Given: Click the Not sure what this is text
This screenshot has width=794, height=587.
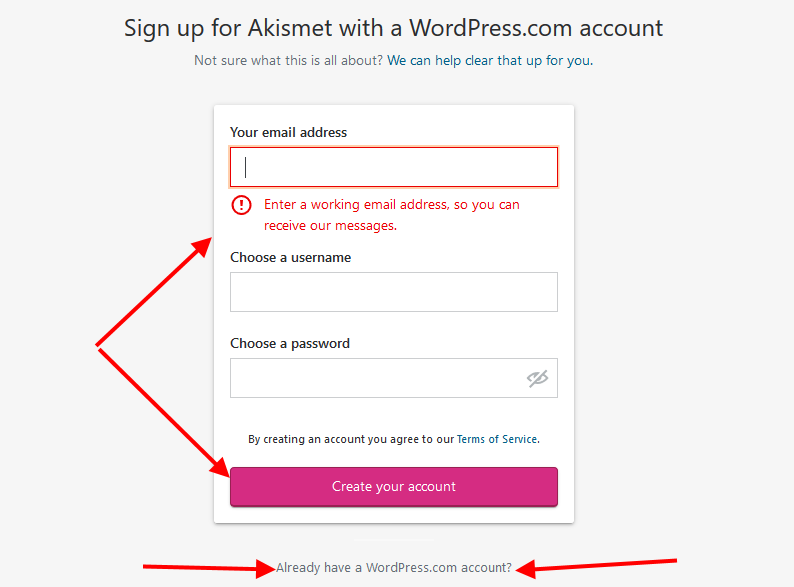Looking at the screenshot, I should pyautogui.click(x=289, y=61).
